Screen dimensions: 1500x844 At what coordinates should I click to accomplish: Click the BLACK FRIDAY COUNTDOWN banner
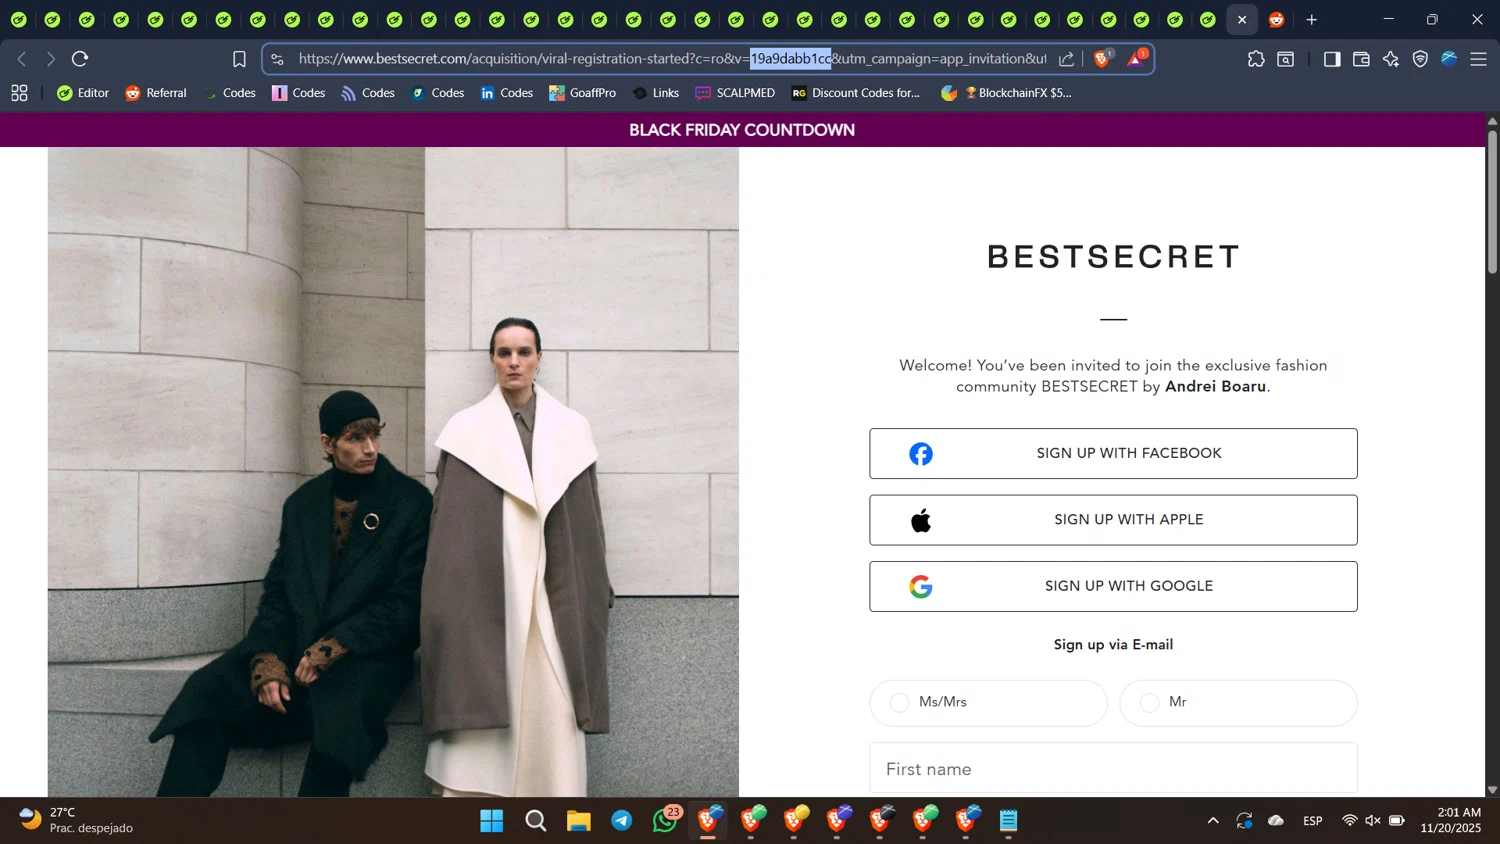point(742,130)
